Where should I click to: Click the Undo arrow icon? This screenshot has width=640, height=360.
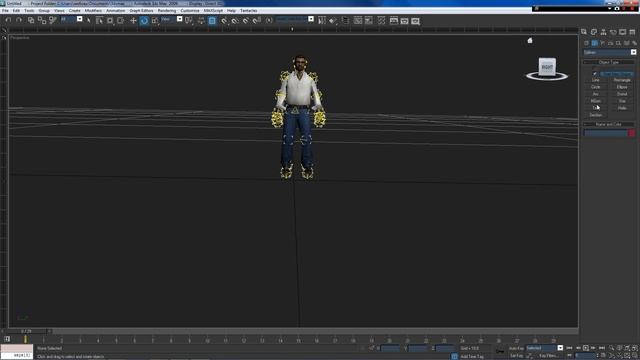click(x=8, y=20)
